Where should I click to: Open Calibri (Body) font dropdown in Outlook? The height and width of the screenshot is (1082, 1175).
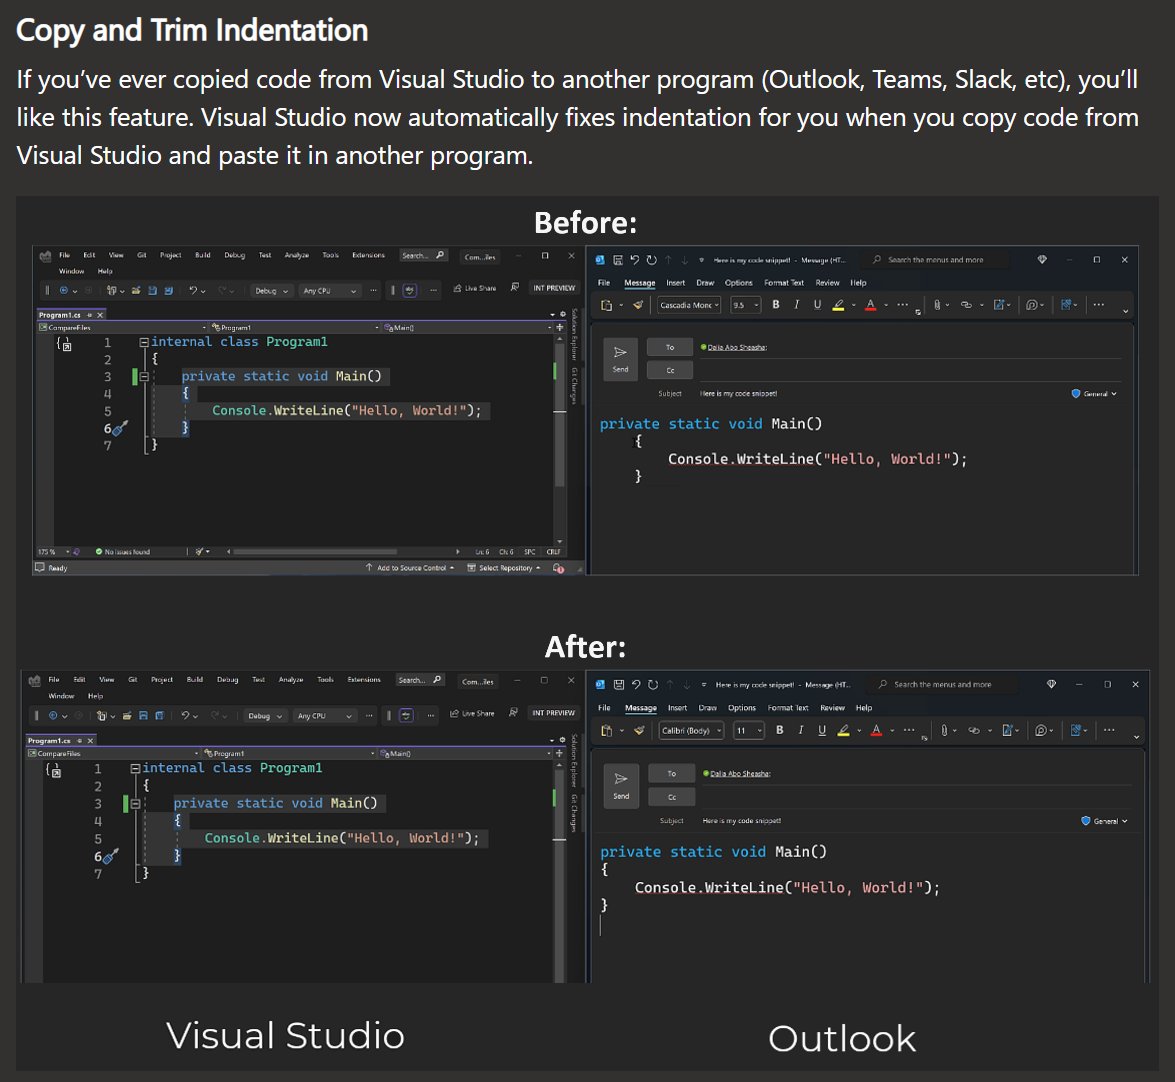(x=692, y=731)
